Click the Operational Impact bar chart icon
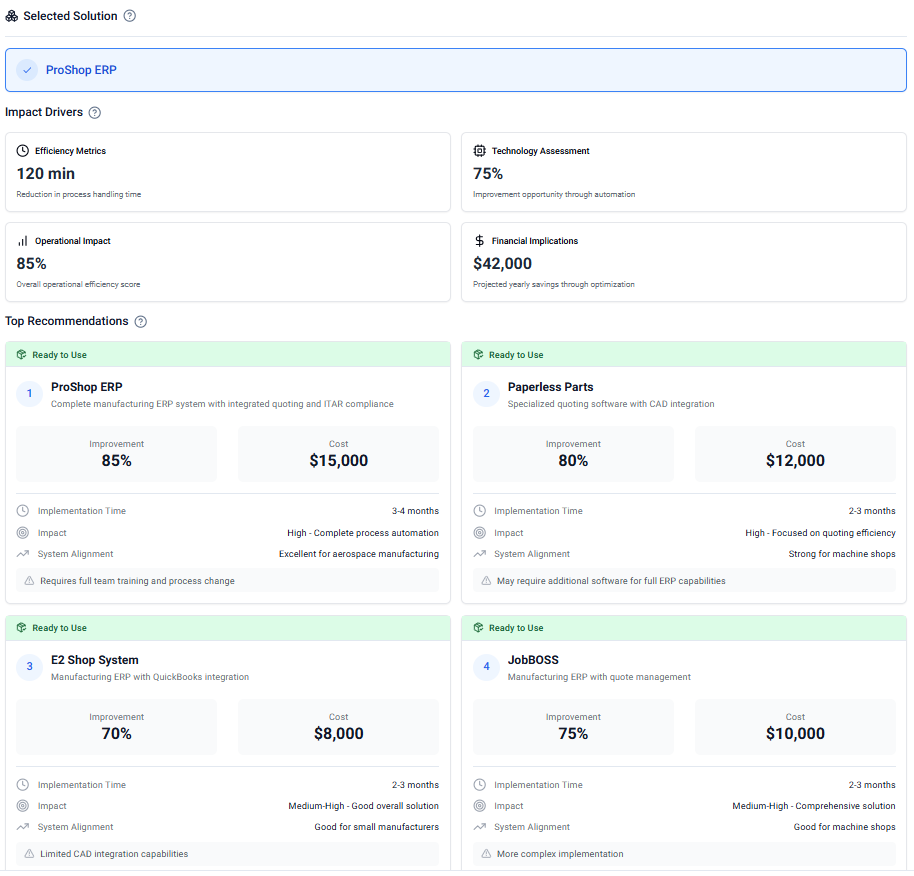The width and height of the screenshot is (914, 876). coord(22,241)
